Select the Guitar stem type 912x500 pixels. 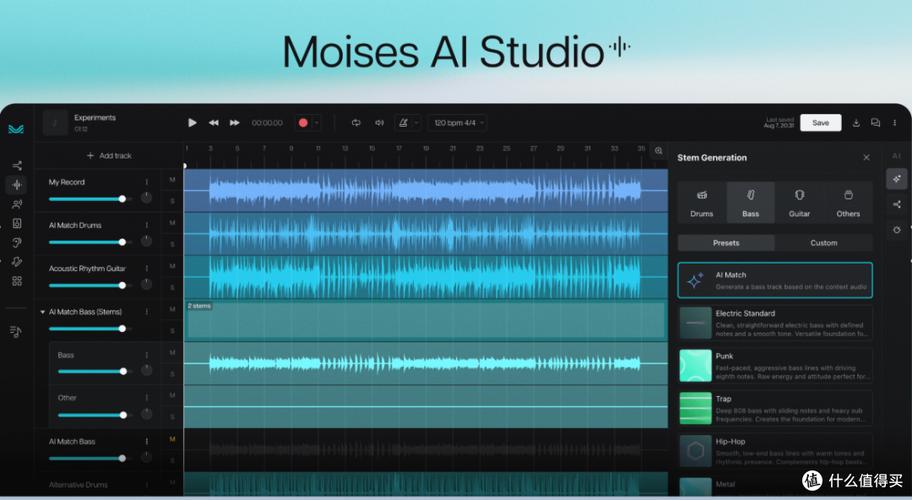pos(799,202)
